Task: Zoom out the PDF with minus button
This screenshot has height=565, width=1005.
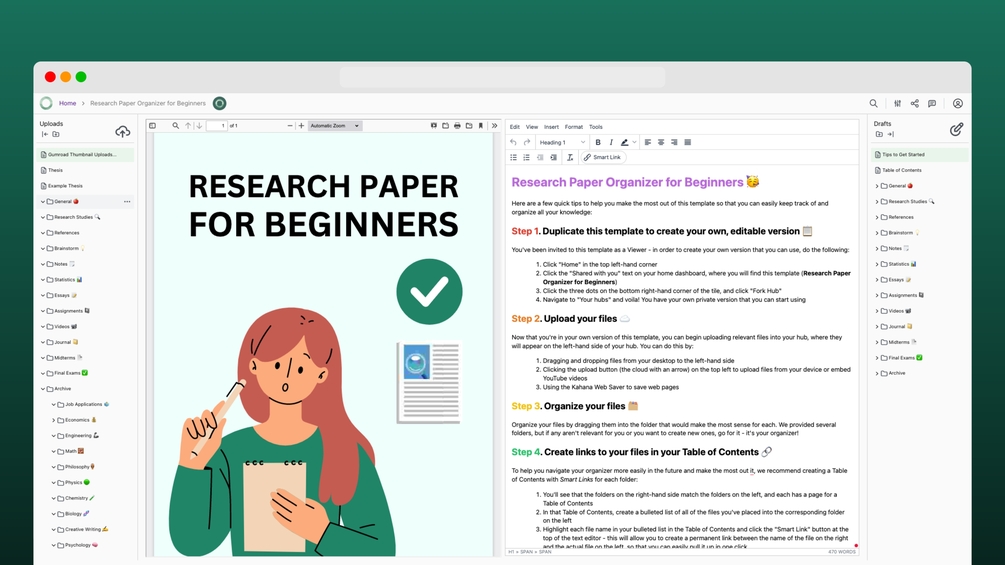Action: click(290, 126)
